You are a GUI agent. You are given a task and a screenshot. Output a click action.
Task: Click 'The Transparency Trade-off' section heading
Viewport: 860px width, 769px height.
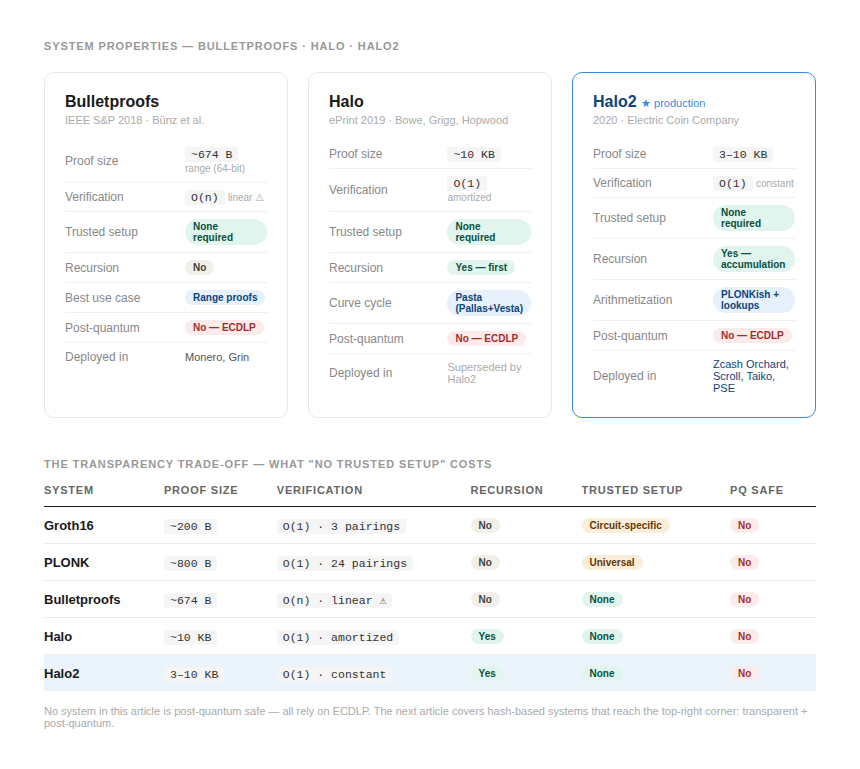click(268, 464)
